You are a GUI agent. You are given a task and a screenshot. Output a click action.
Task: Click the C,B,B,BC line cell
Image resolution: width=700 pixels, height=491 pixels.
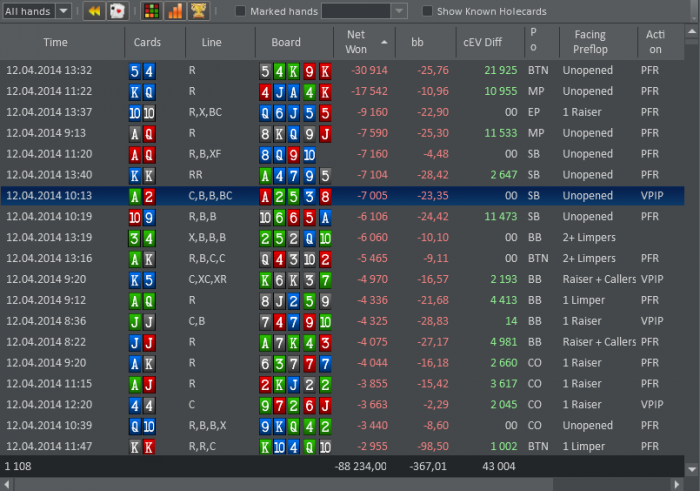tap(210, 196)
